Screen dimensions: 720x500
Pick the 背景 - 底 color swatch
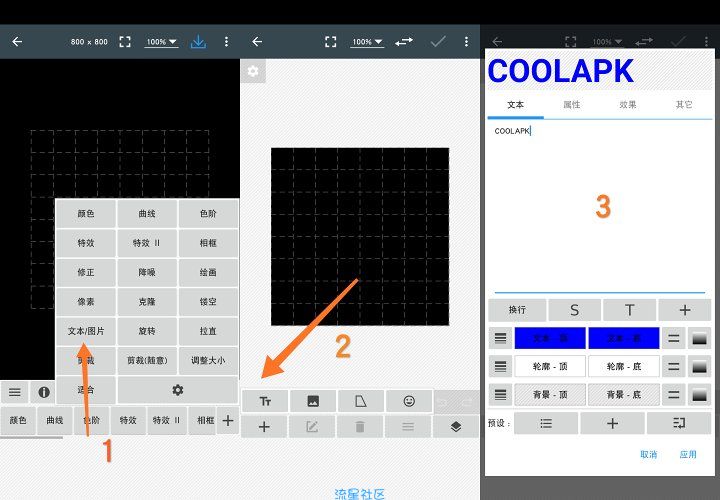[x=624, y=394]
